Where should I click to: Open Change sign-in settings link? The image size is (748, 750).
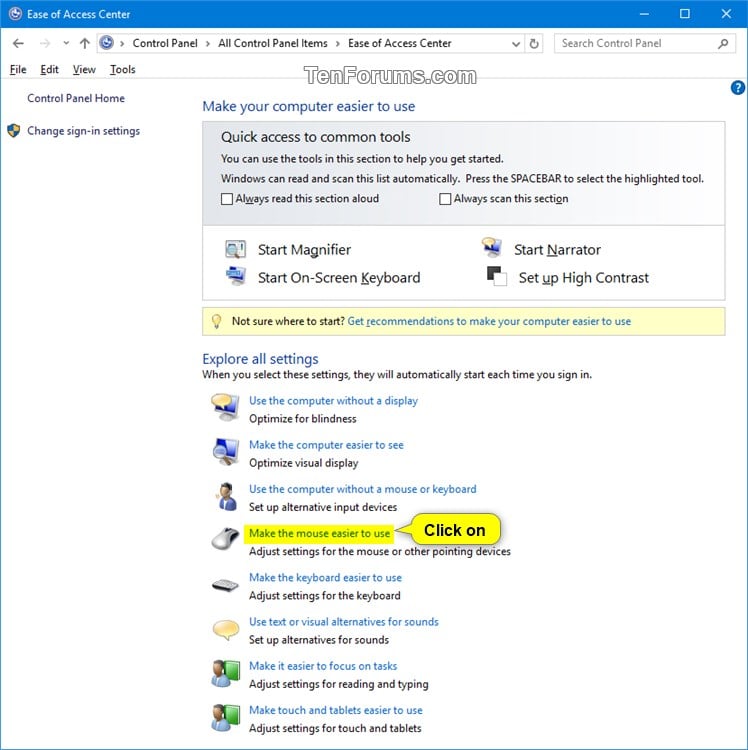point(83,131)
